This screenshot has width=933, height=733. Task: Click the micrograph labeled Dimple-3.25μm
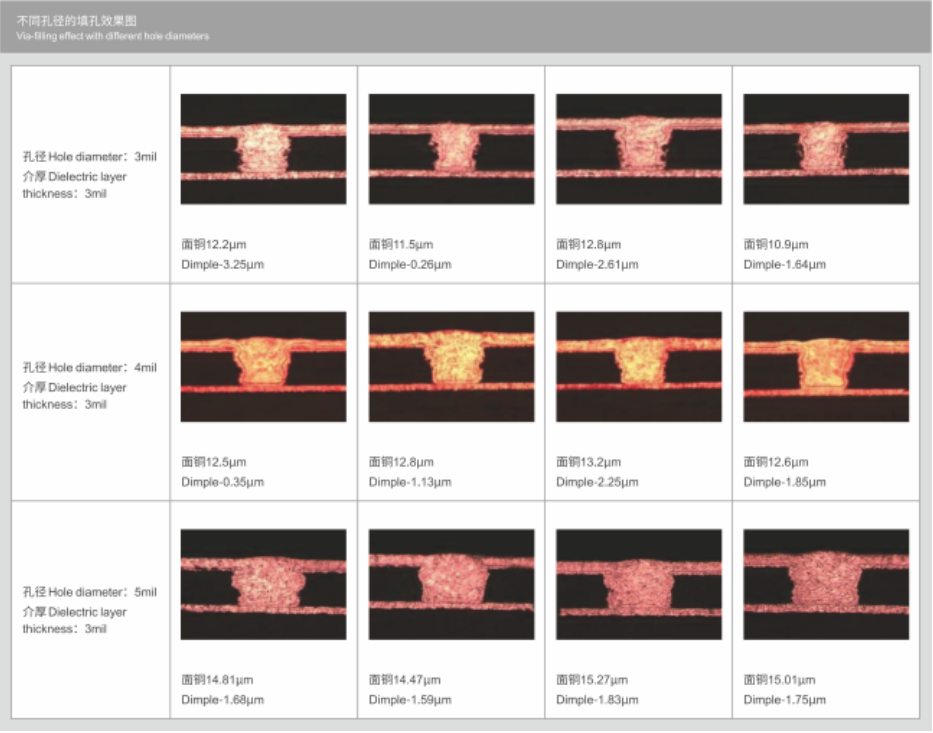(263, 149)
